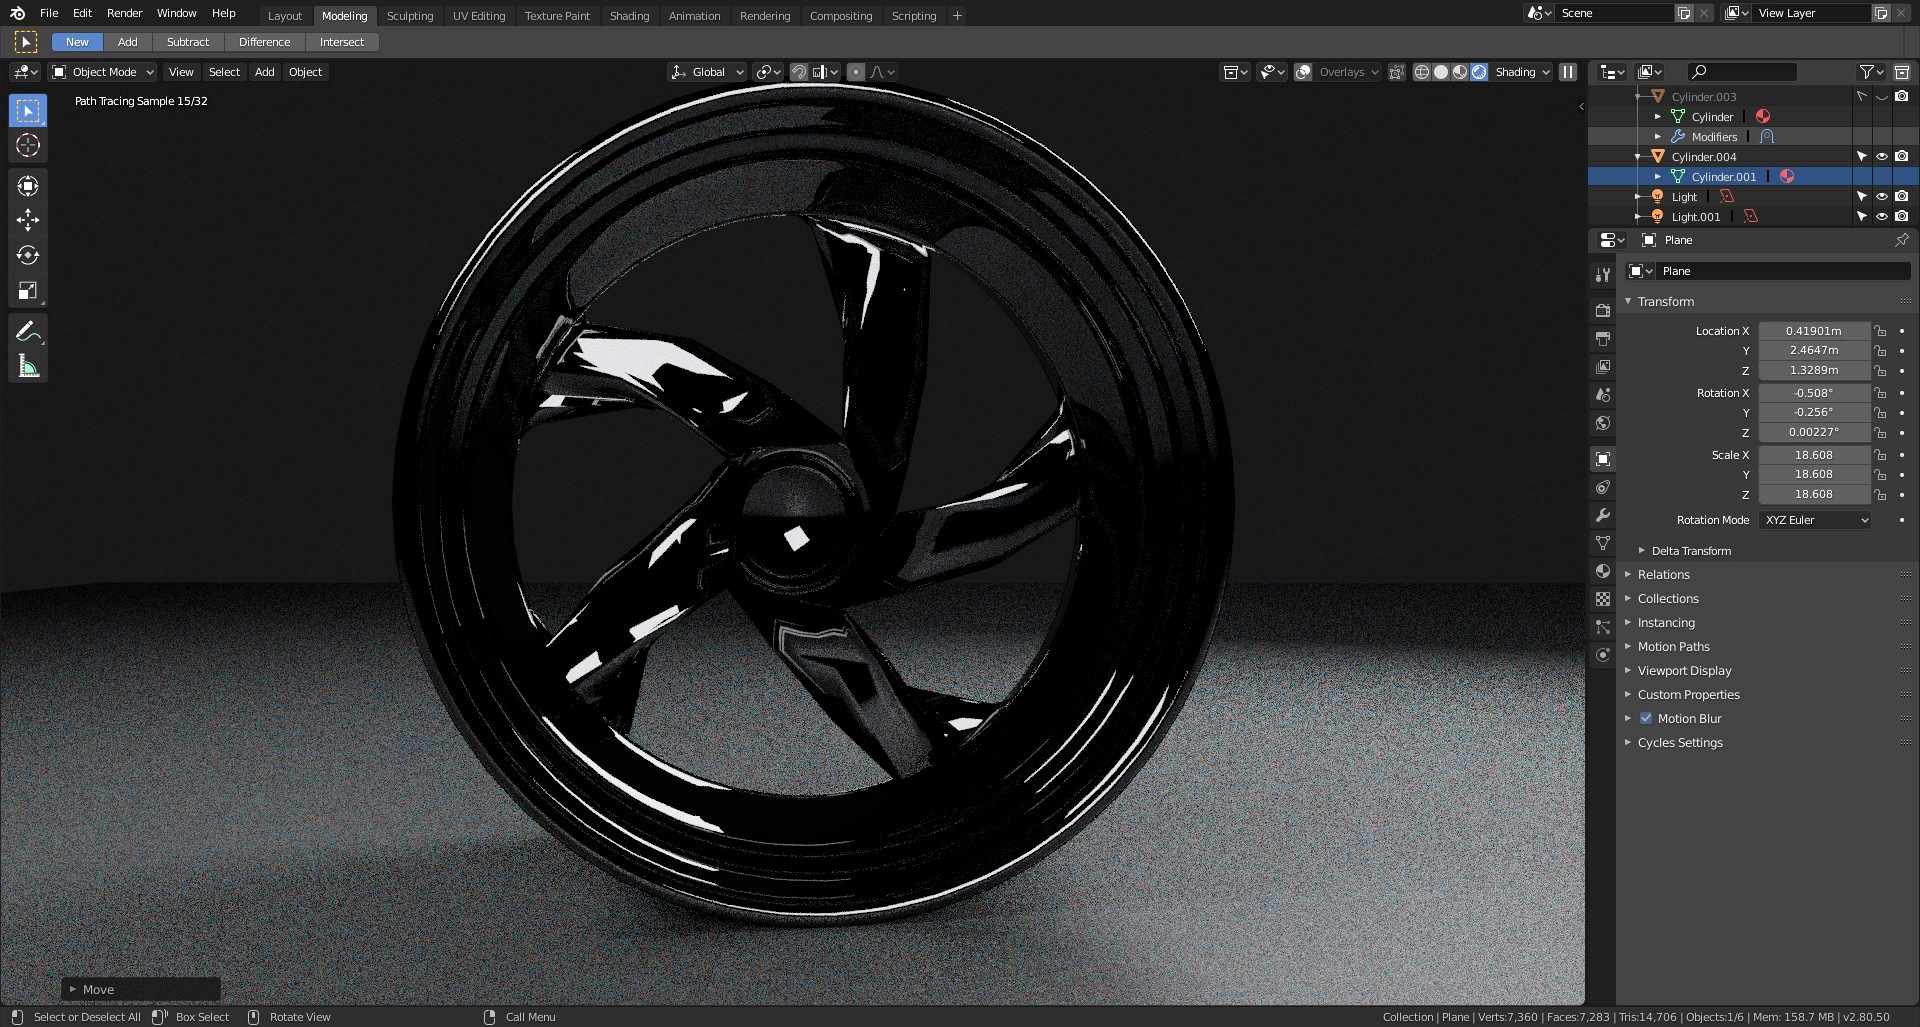The height and width of the screenshot is (1027, 1920).
Task: Switch to solid viewport shading
Action: coord(1441,72)
